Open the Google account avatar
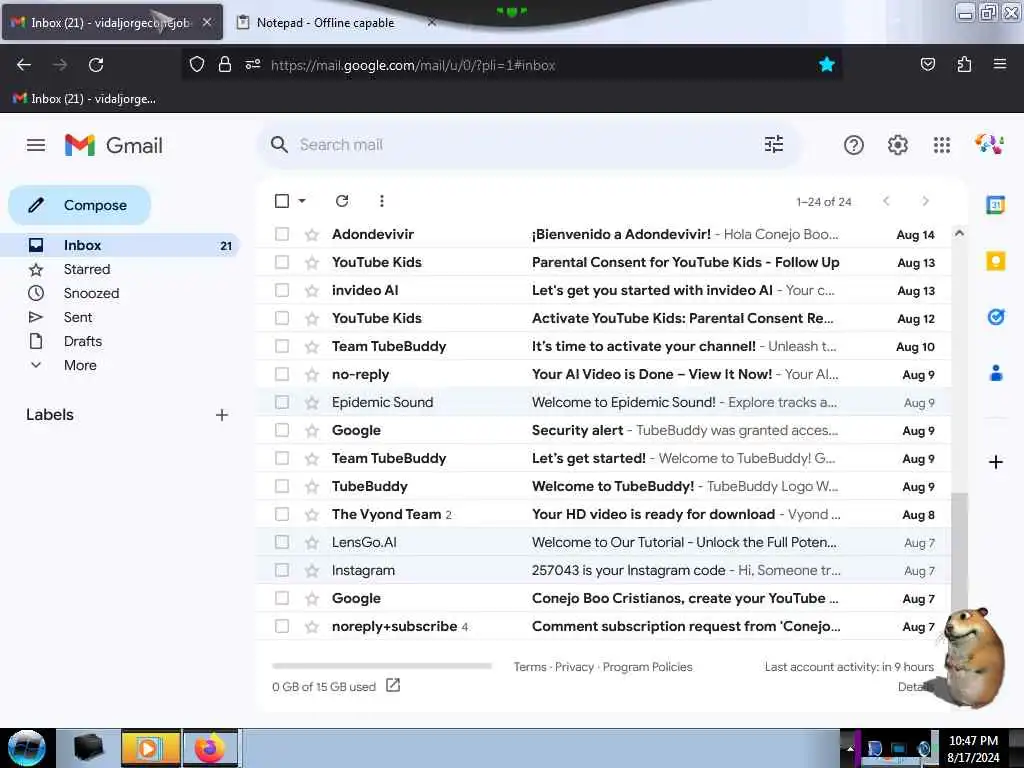1024x768 pixels. click(x=989, y=144)
